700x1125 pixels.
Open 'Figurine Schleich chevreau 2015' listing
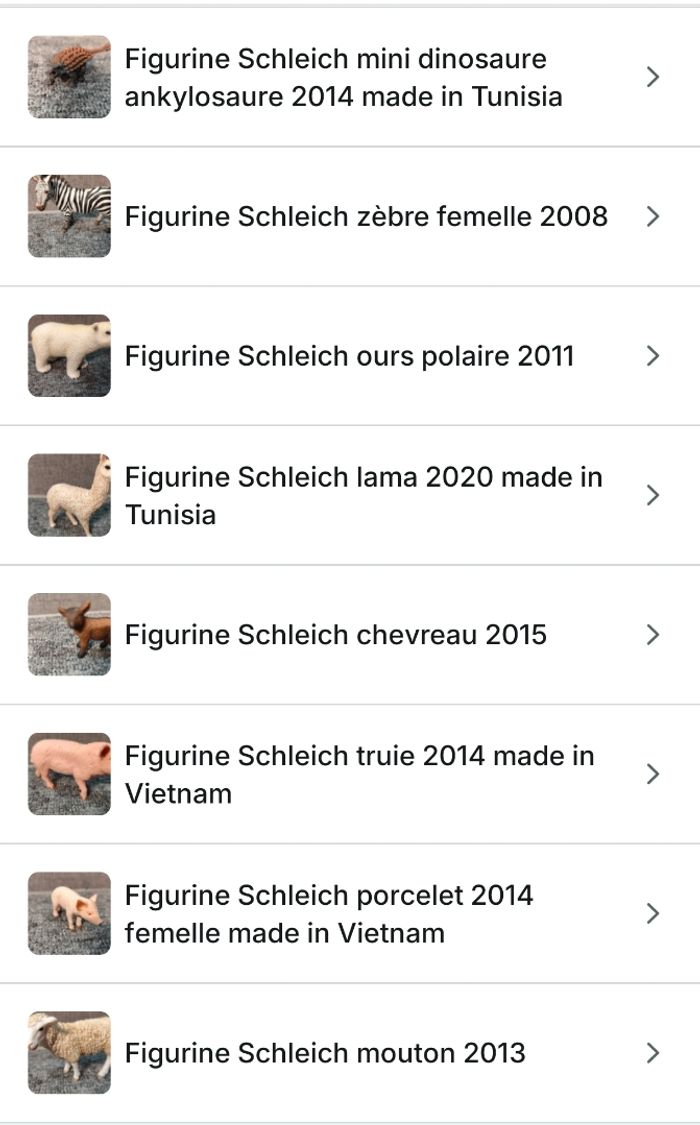tap(335, 634)
